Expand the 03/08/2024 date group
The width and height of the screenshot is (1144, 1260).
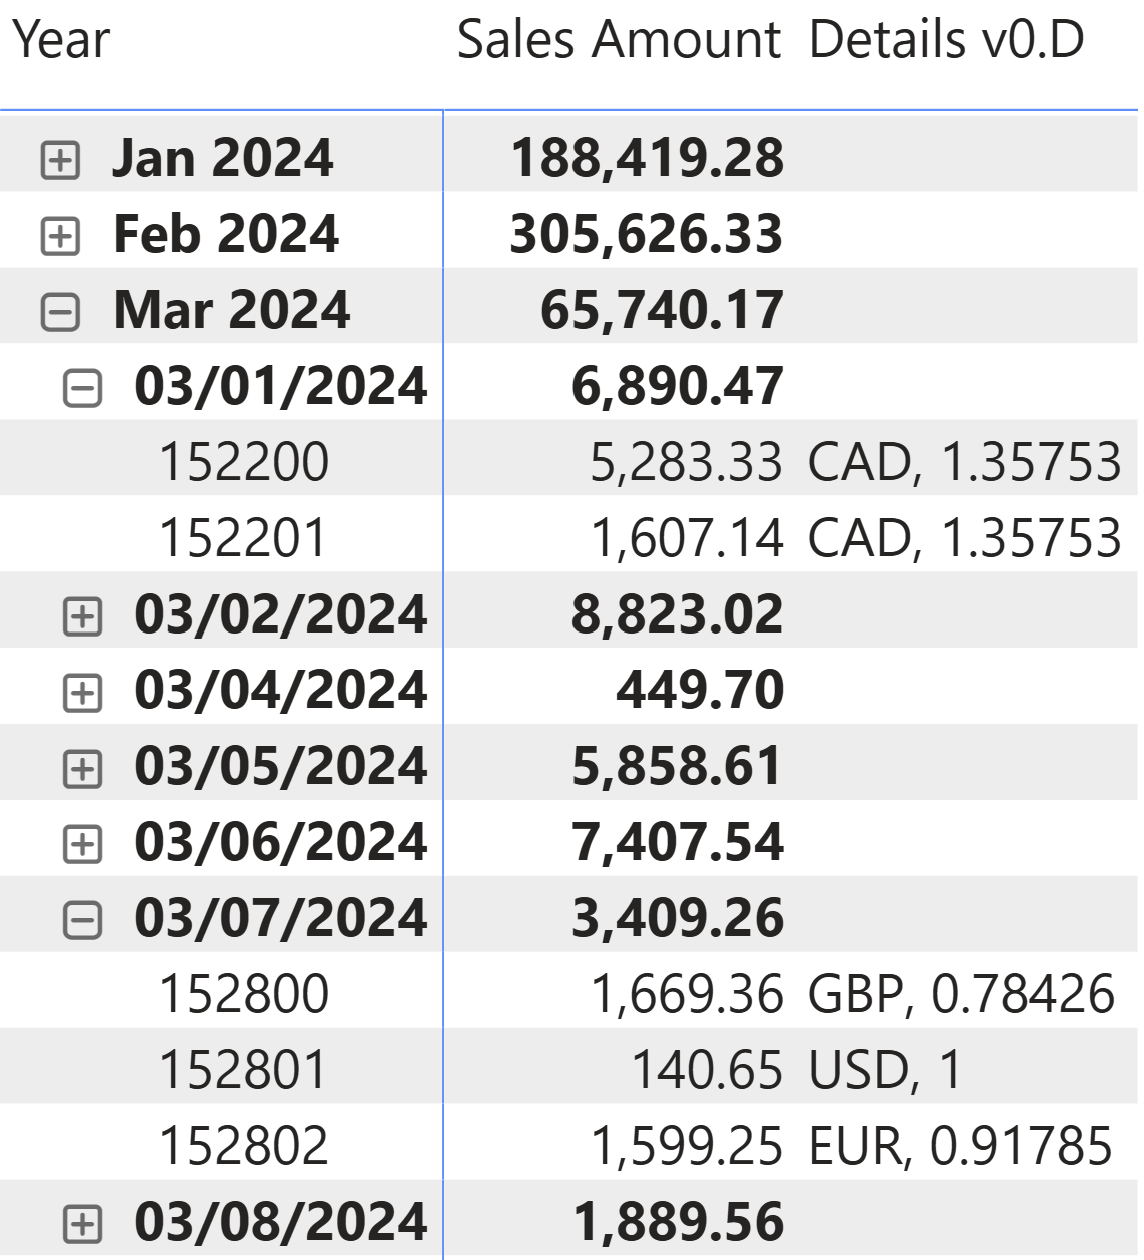(x=82, y=1223)
